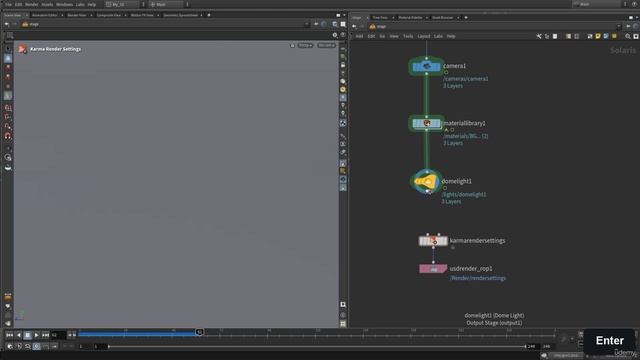Stop timeline playback
The width and height of the screenshot is (640, 360).
27,335
